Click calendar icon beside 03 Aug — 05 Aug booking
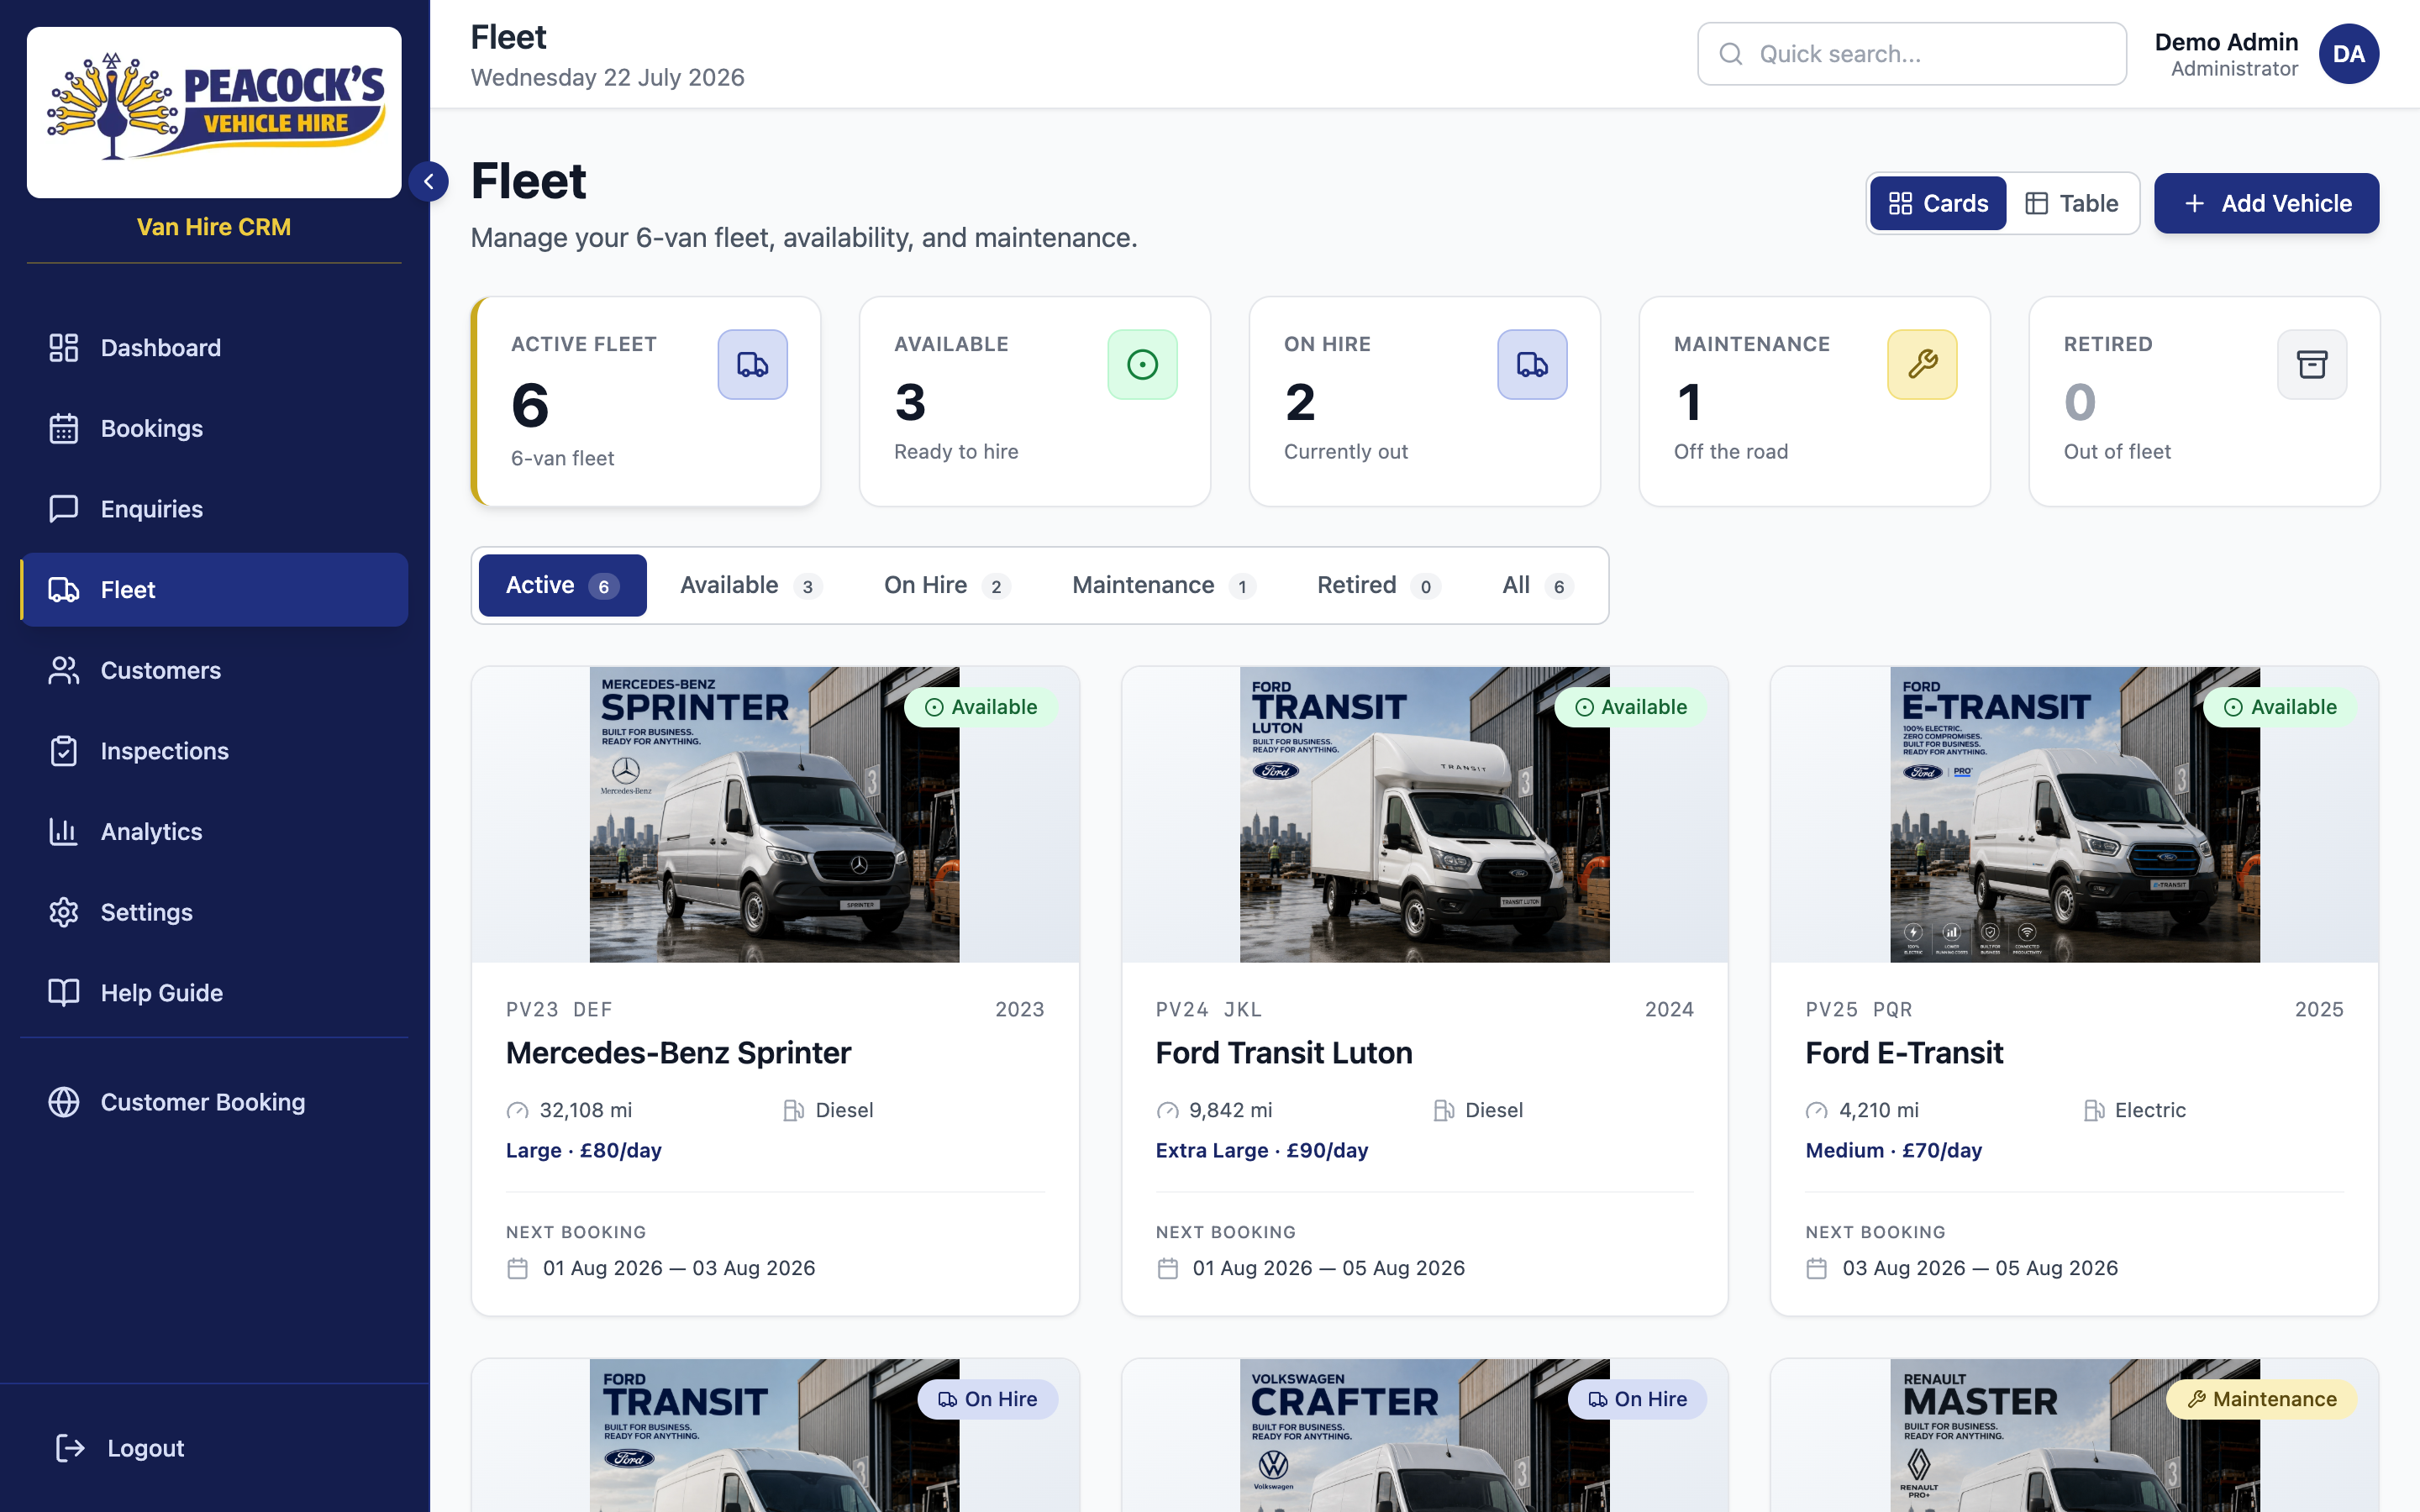This screenshot has width=2420, height=1512. coord(1817,1269)
